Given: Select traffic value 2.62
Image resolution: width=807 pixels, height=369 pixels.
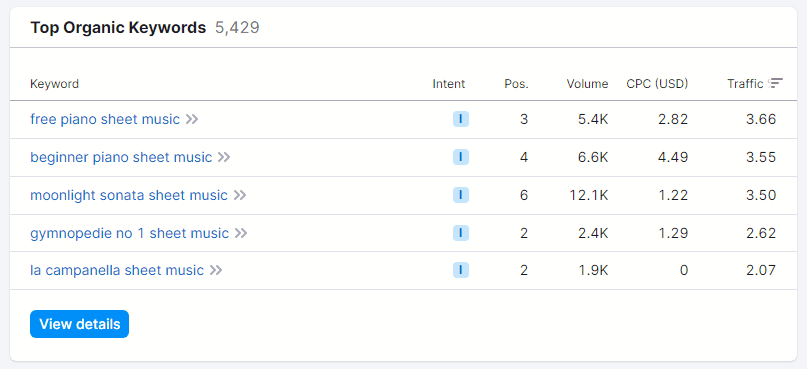Looking at the screenshot, I should [761, 233].
